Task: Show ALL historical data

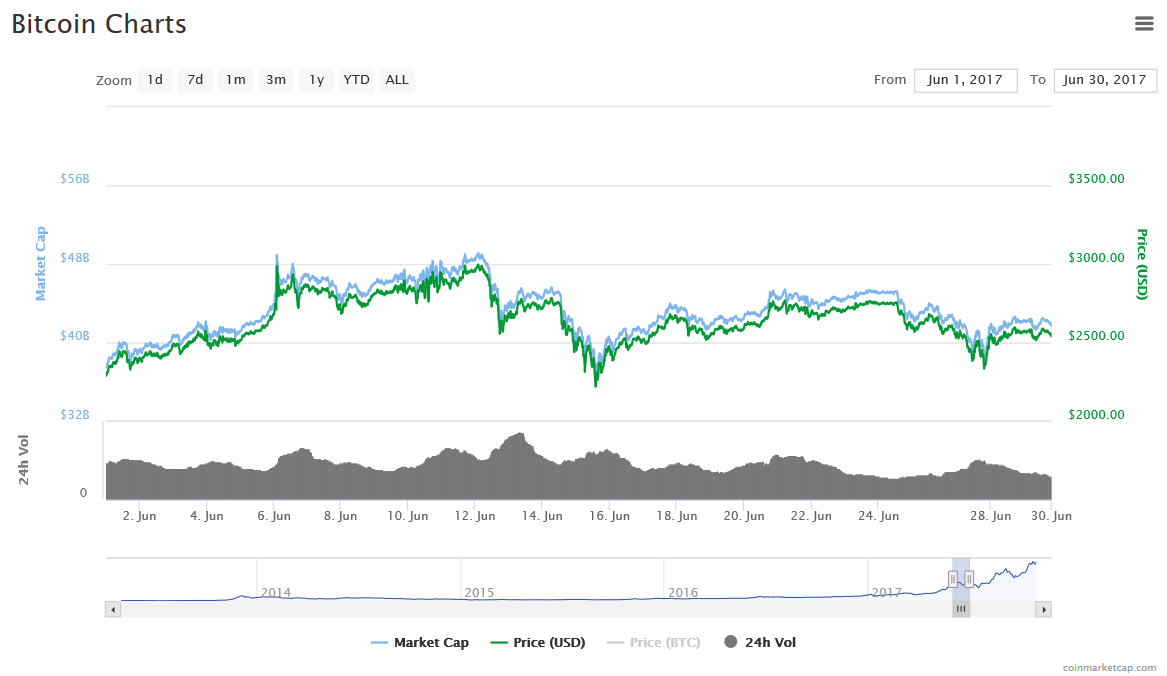Action: point(397,80)
